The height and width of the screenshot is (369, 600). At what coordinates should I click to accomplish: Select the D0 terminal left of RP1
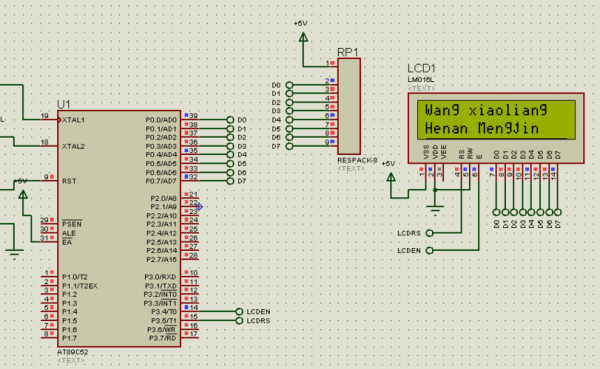[x=289, y=85]
